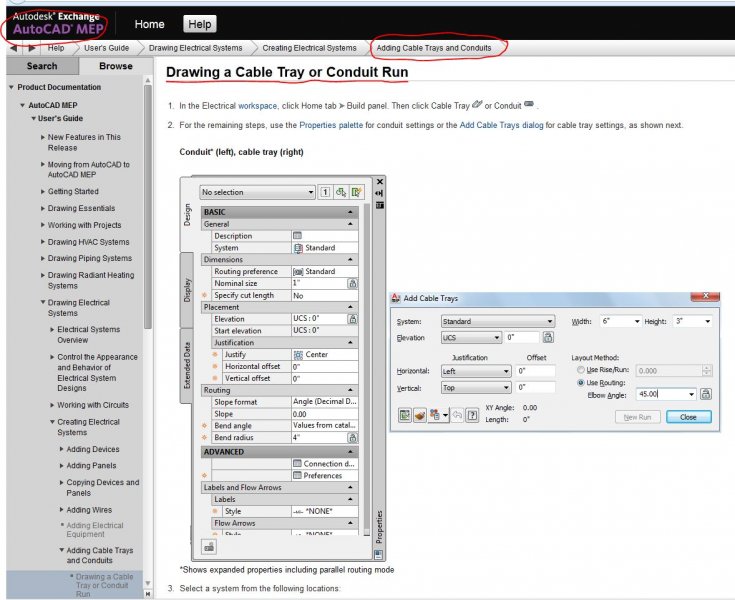Click the back navigation arrow in breadcrumb bar
This screenshot has height=600, width=735.
click(13, 48)
